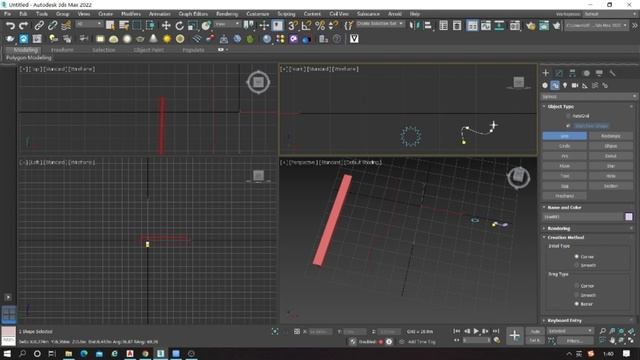
Task: Toggle the Window/Crossing selection icon
Action: [x=150, y=26]
